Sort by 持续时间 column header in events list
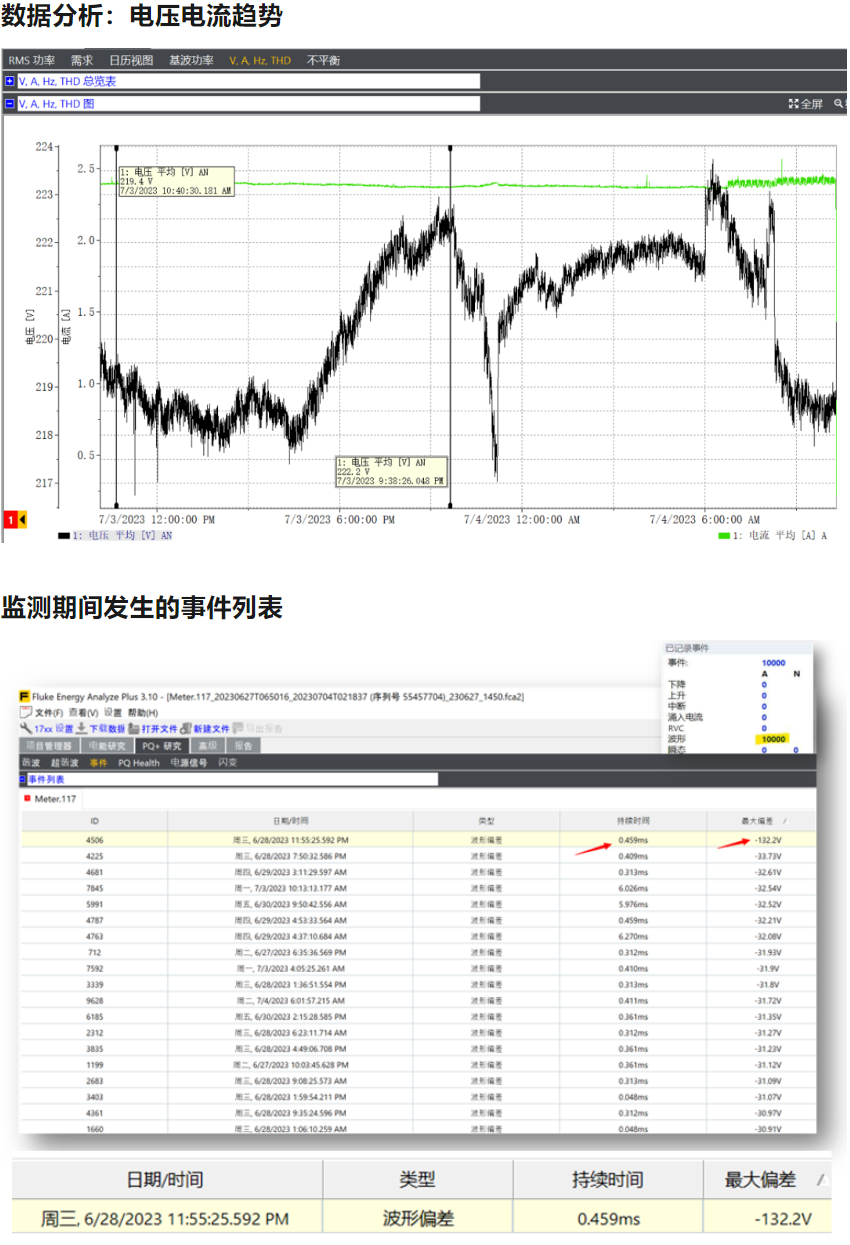The height and width of the screenshot is (1245, 850). [632, 821]
